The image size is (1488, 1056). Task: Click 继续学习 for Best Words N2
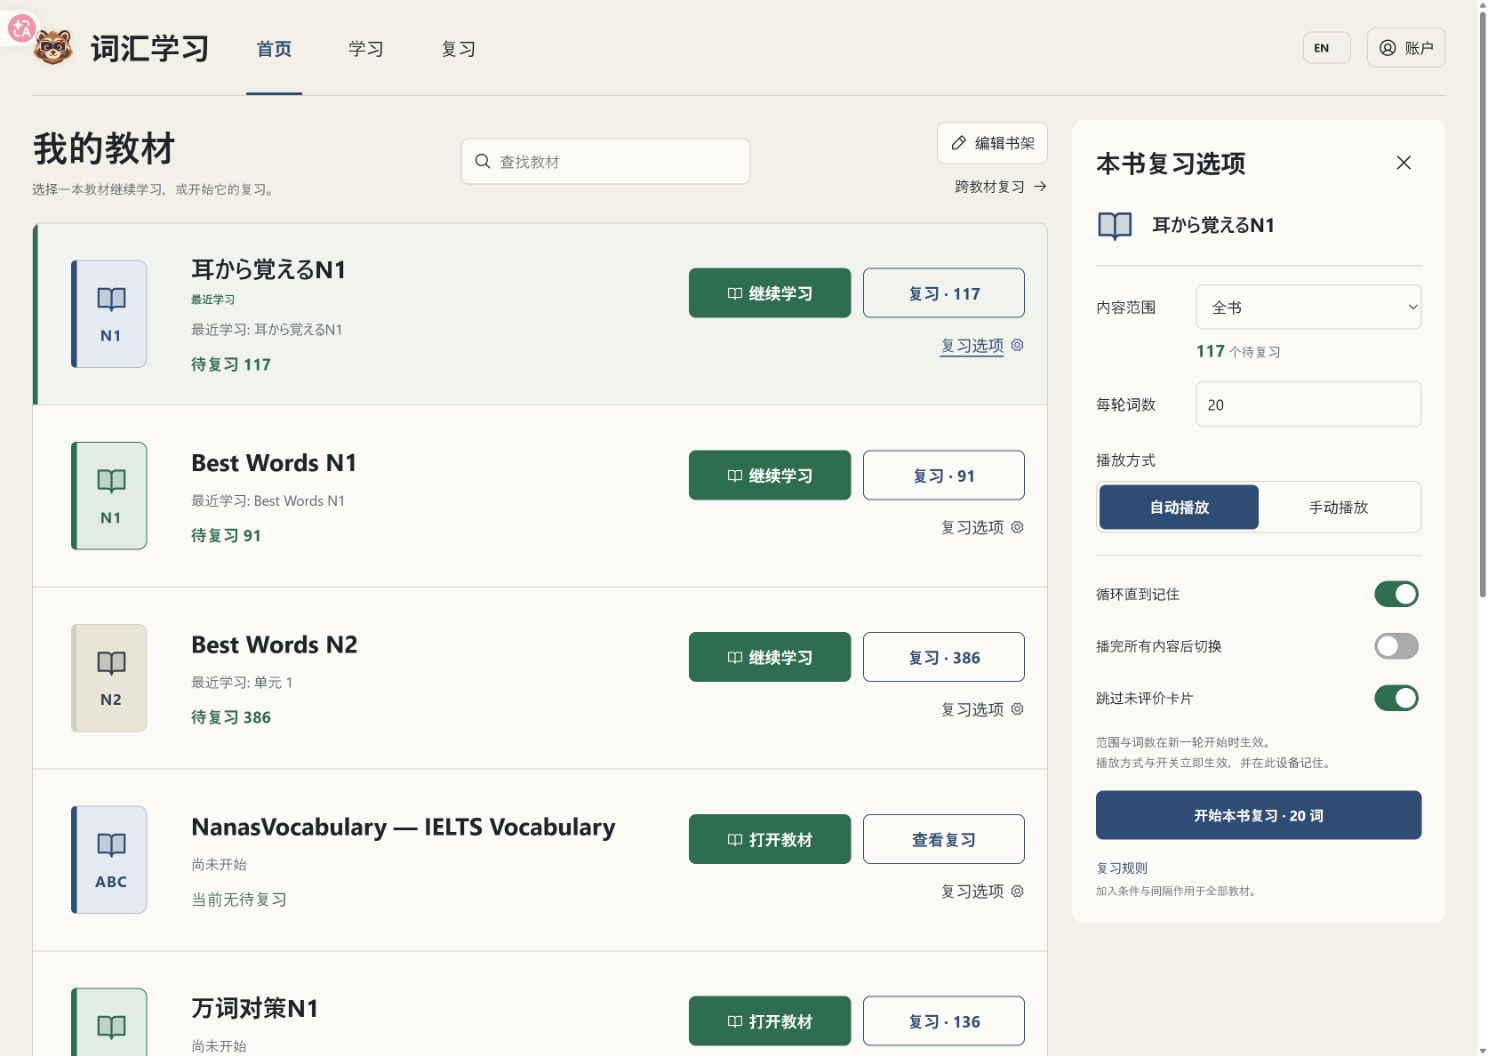click(x=770, y=657)
